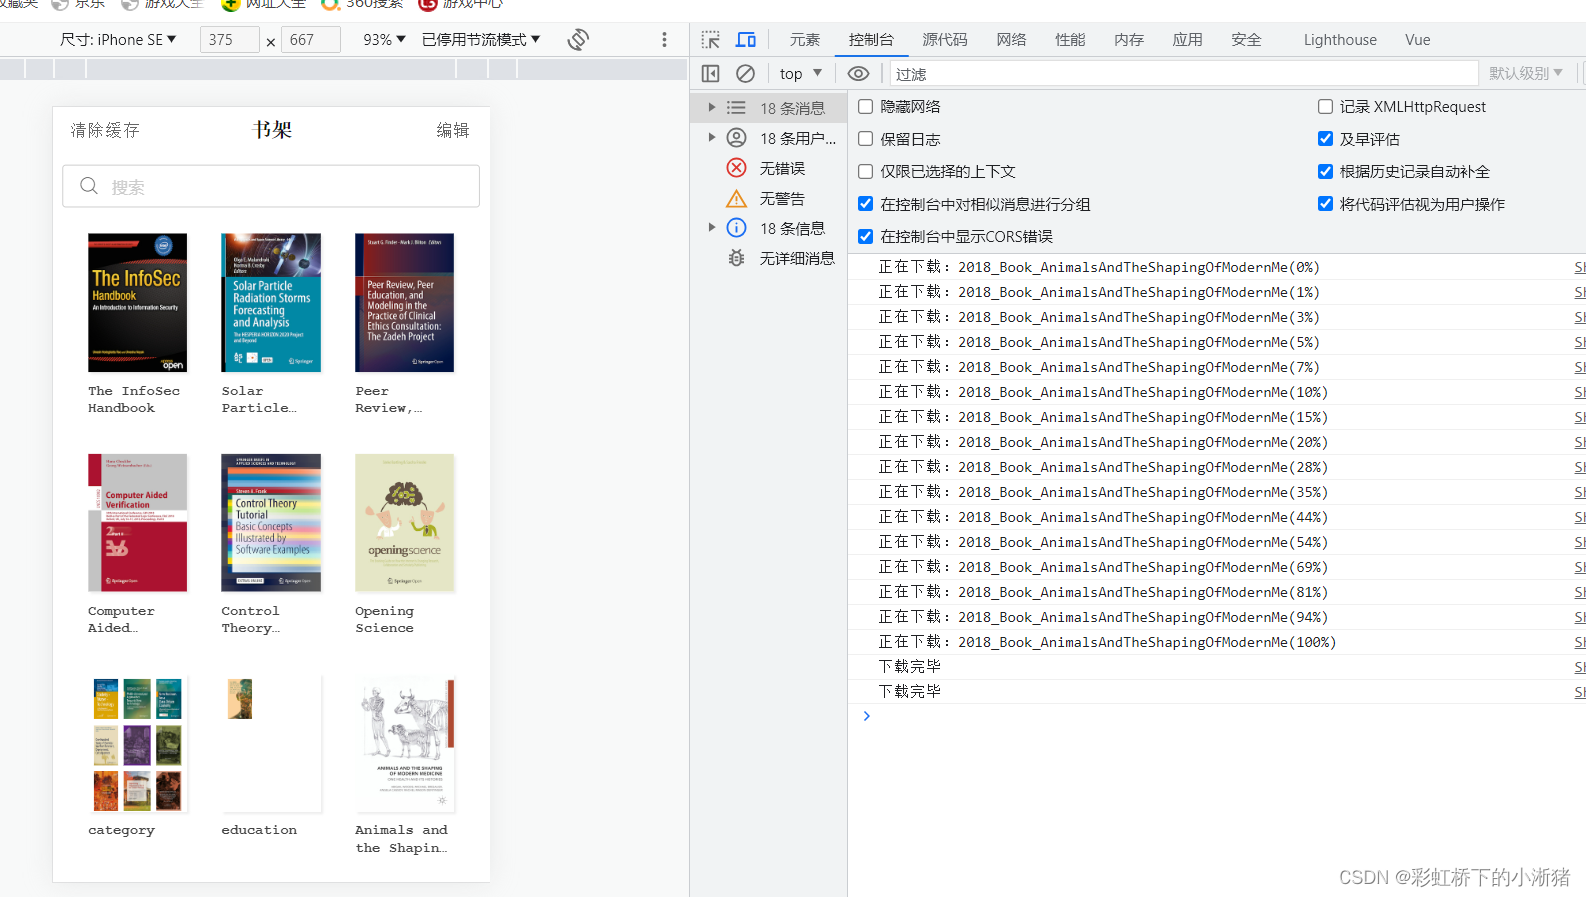The width and height of the screenshot is (1586, 897).
Task: Click the console filter input
Action: [1184, 74]
